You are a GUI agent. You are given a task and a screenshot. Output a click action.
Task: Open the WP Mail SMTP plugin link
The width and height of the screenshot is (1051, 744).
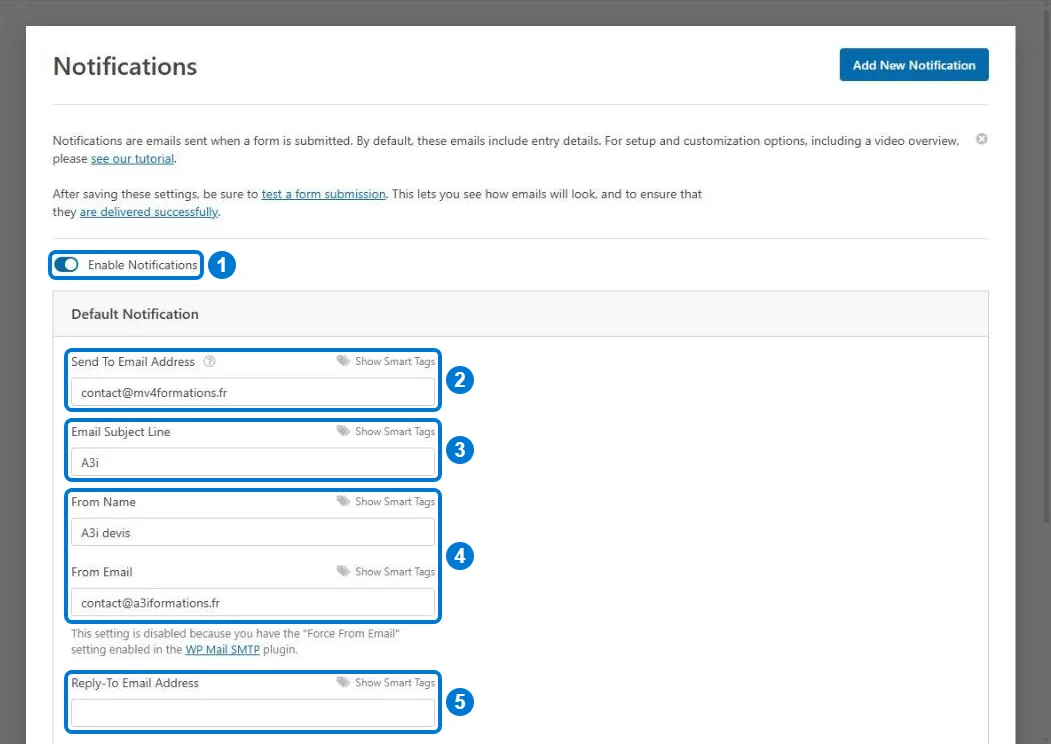tap(223, 649)
